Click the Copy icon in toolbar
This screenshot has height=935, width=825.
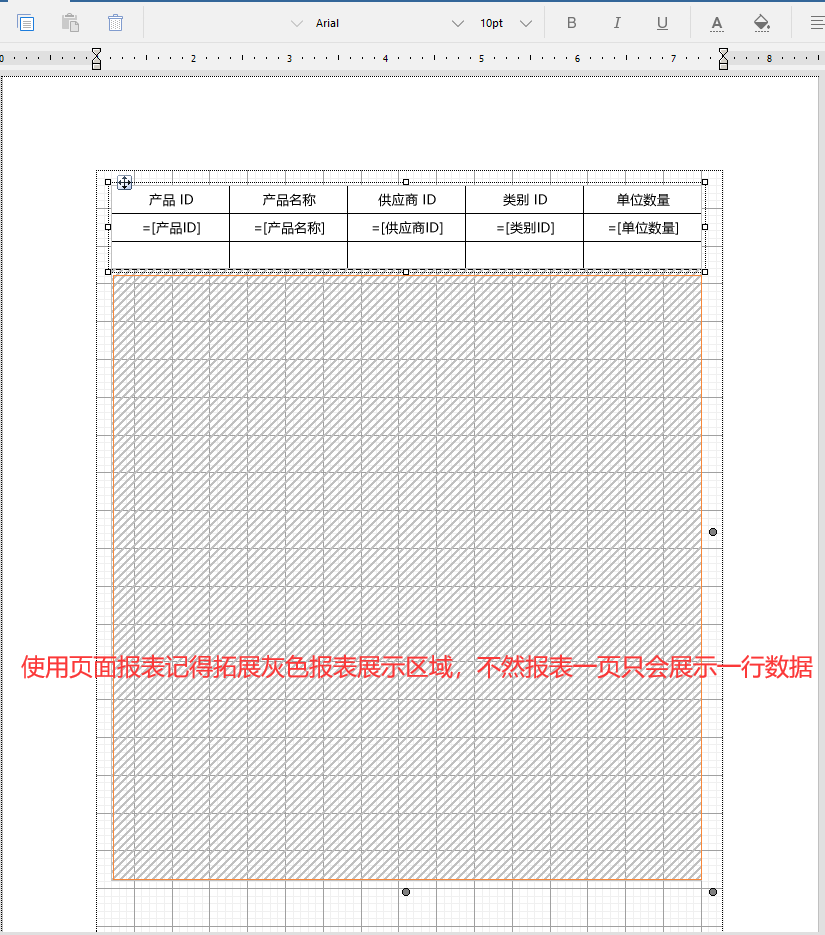pyautogui.click(x=26, y=23)
